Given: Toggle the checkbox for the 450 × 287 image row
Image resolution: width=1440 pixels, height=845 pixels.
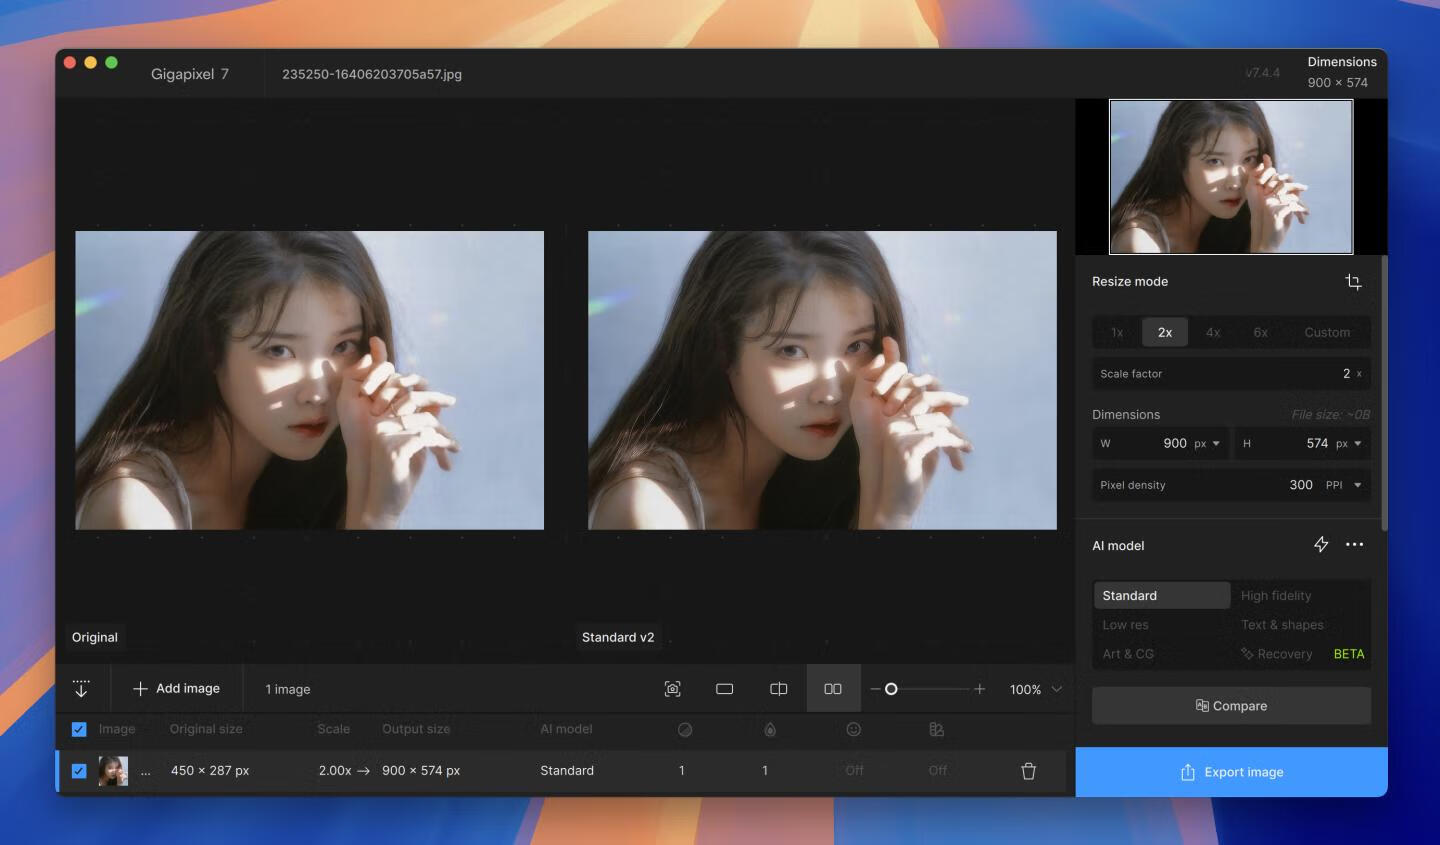Looking at the screenshot, I should [x=79, y=771].
